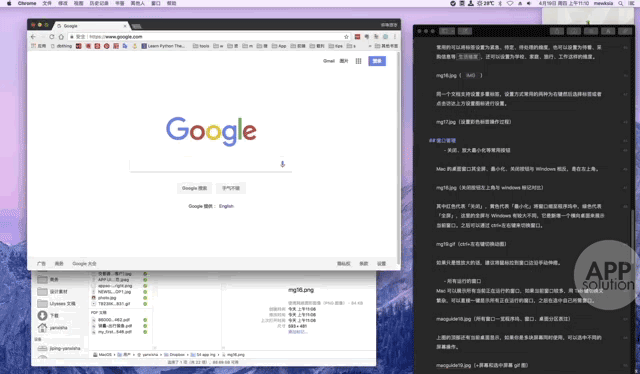Select jiping-yanxisha device in Finder sidebar
The image size is (640, 374).
click(x=59, y=348)
